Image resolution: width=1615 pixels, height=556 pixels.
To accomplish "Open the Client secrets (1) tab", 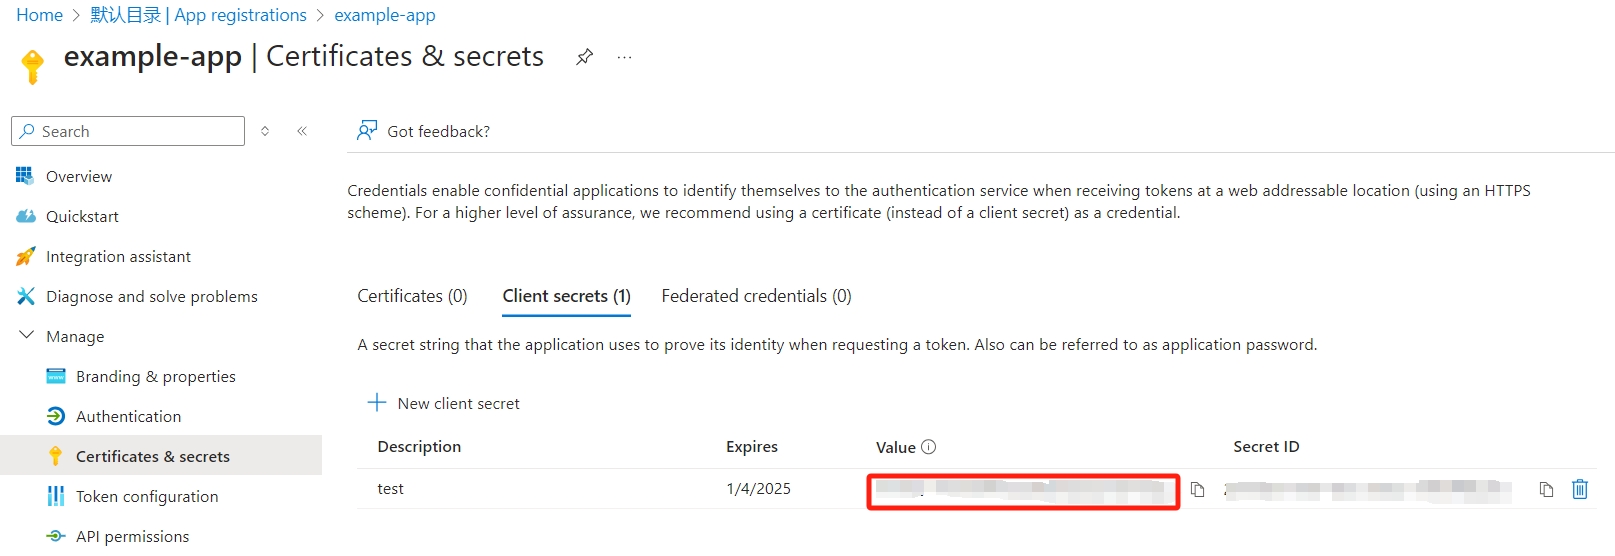I will 566,296.
